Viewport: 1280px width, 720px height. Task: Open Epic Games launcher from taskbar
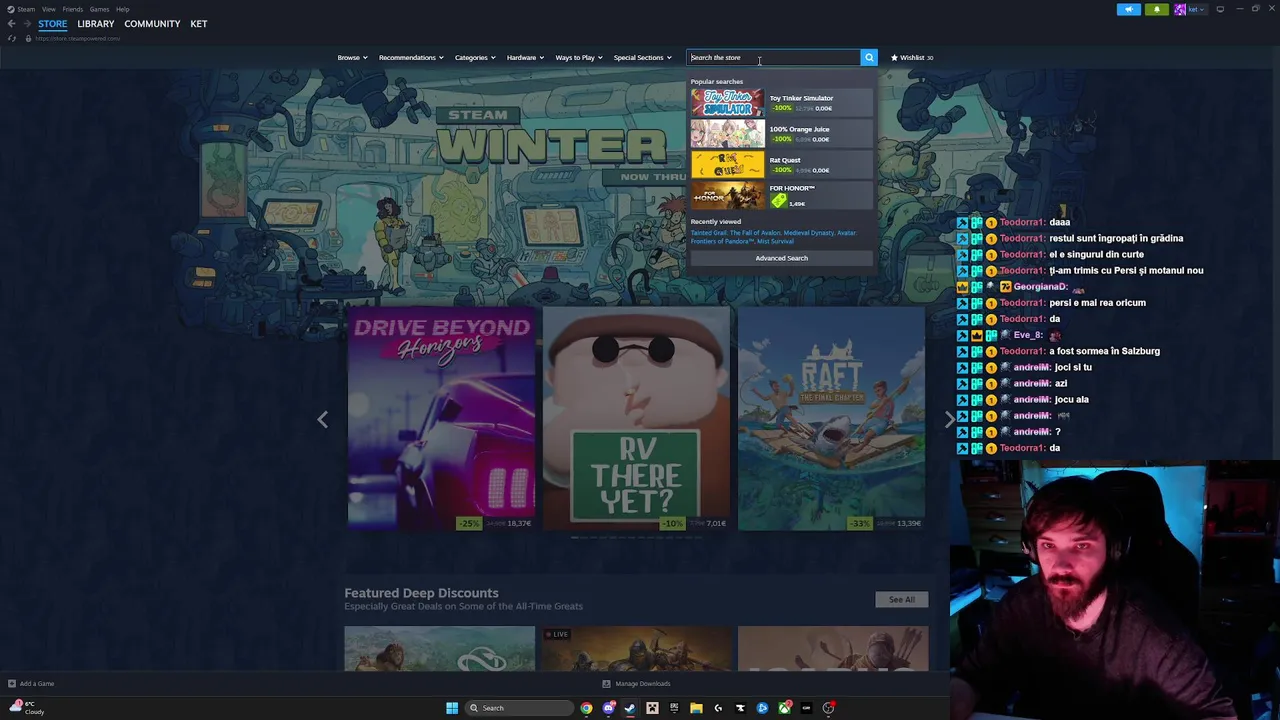pos(674,708)
